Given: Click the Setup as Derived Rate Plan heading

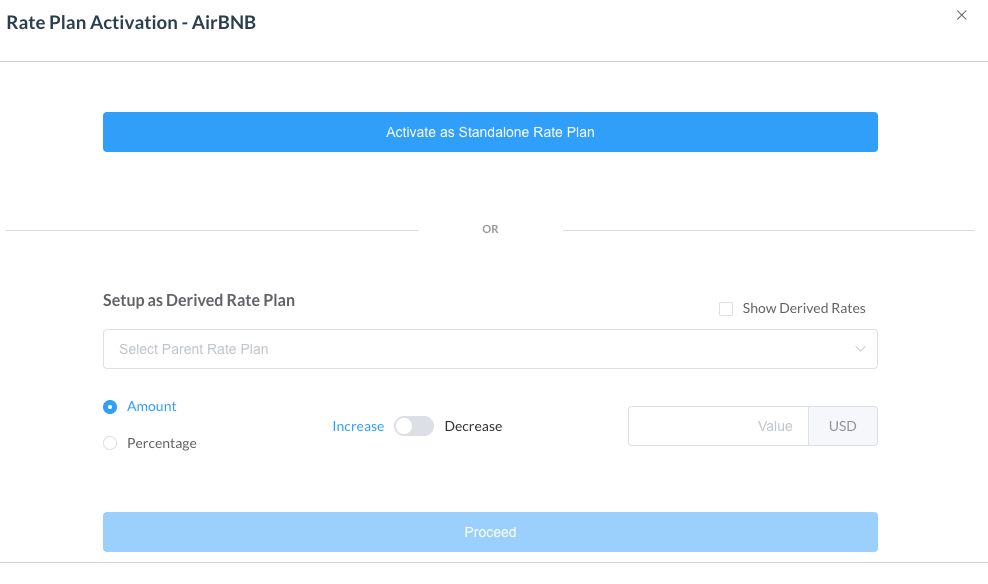Looking at the screenshot, I should click(x=199, y=300).
